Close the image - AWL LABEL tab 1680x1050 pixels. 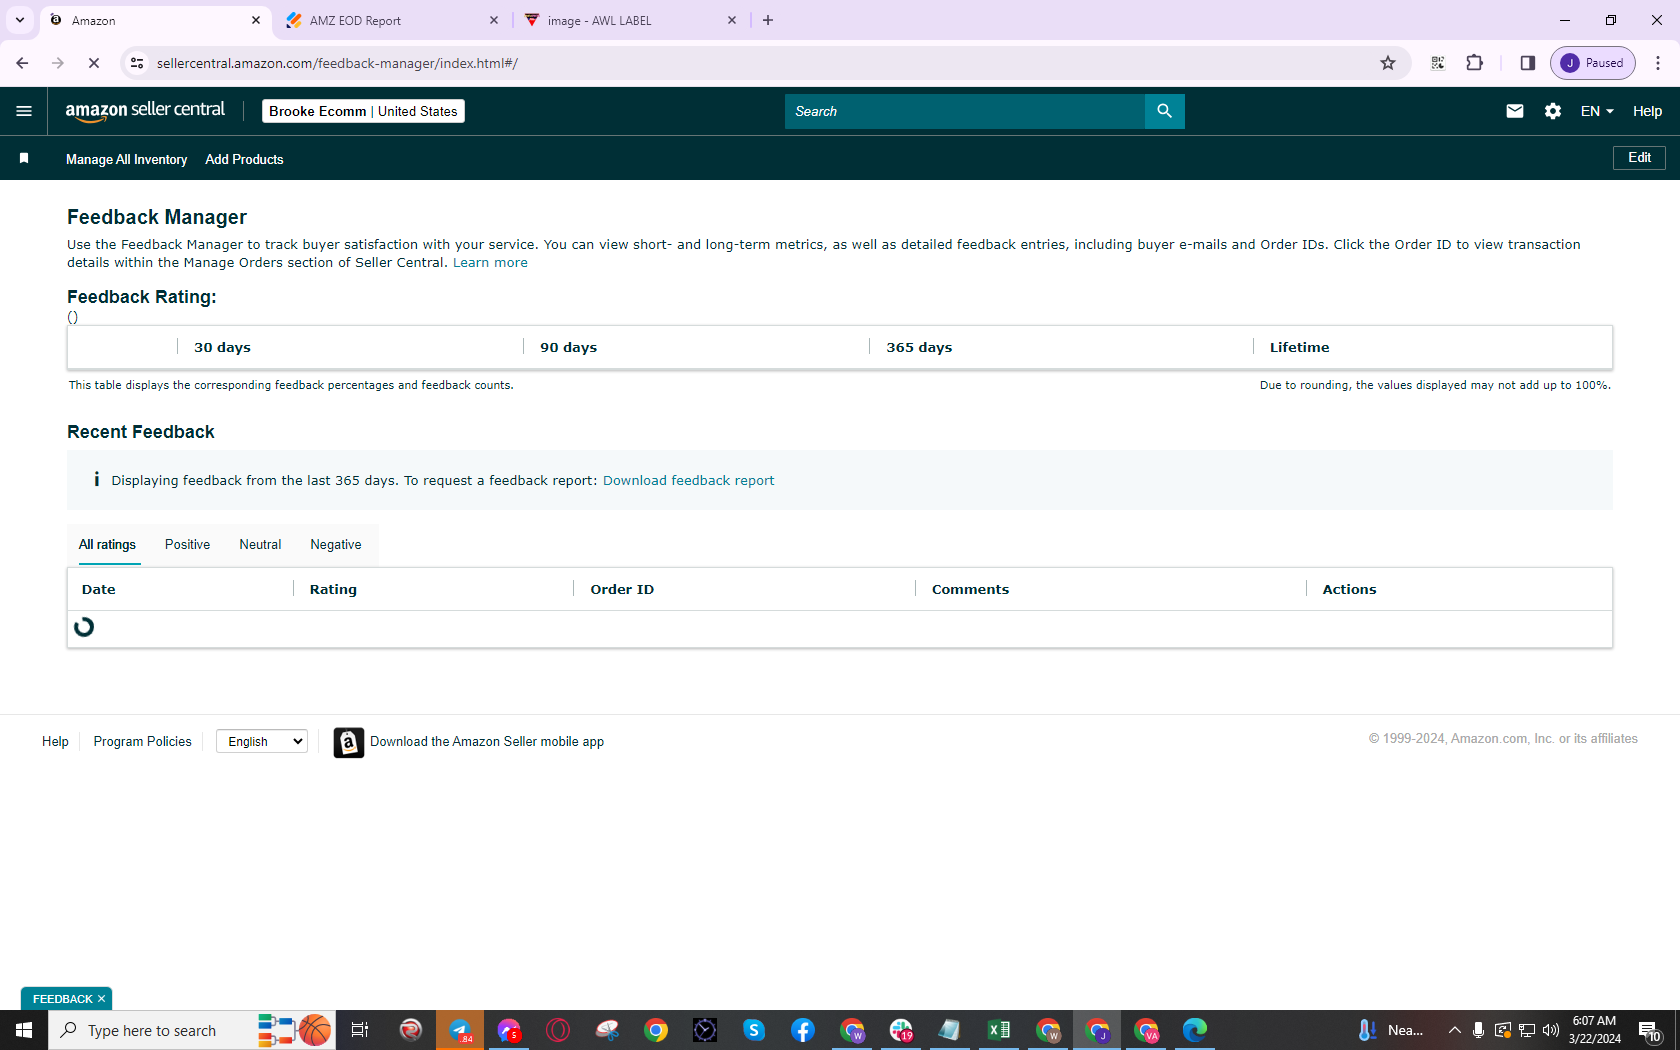click(x=732, y=20)
